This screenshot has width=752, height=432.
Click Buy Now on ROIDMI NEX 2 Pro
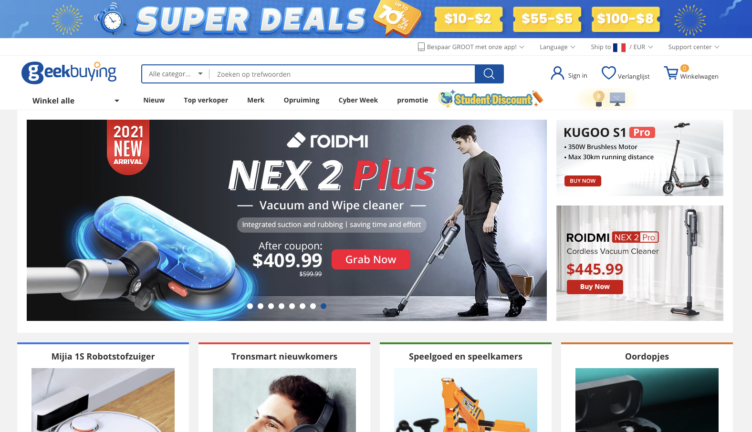click(595, 287)
